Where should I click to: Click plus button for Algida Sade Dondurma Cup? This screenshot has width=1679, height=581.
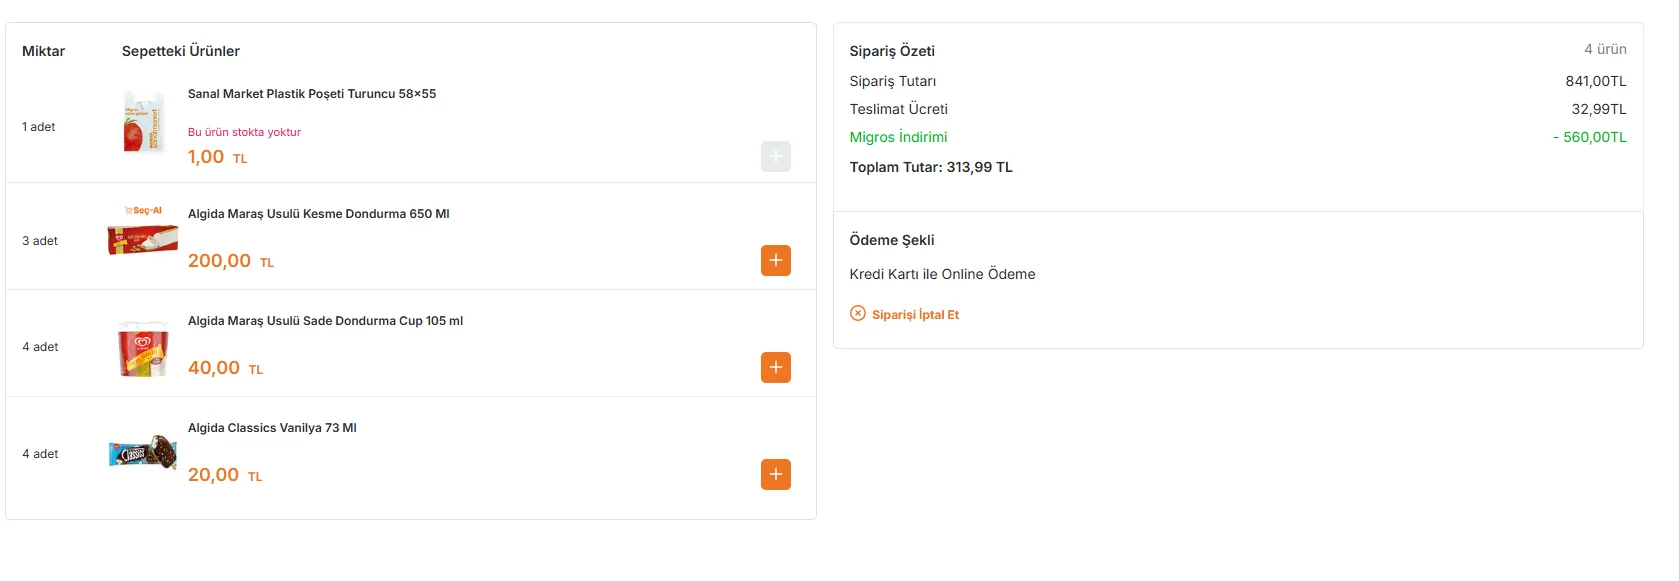pos(775,367)
